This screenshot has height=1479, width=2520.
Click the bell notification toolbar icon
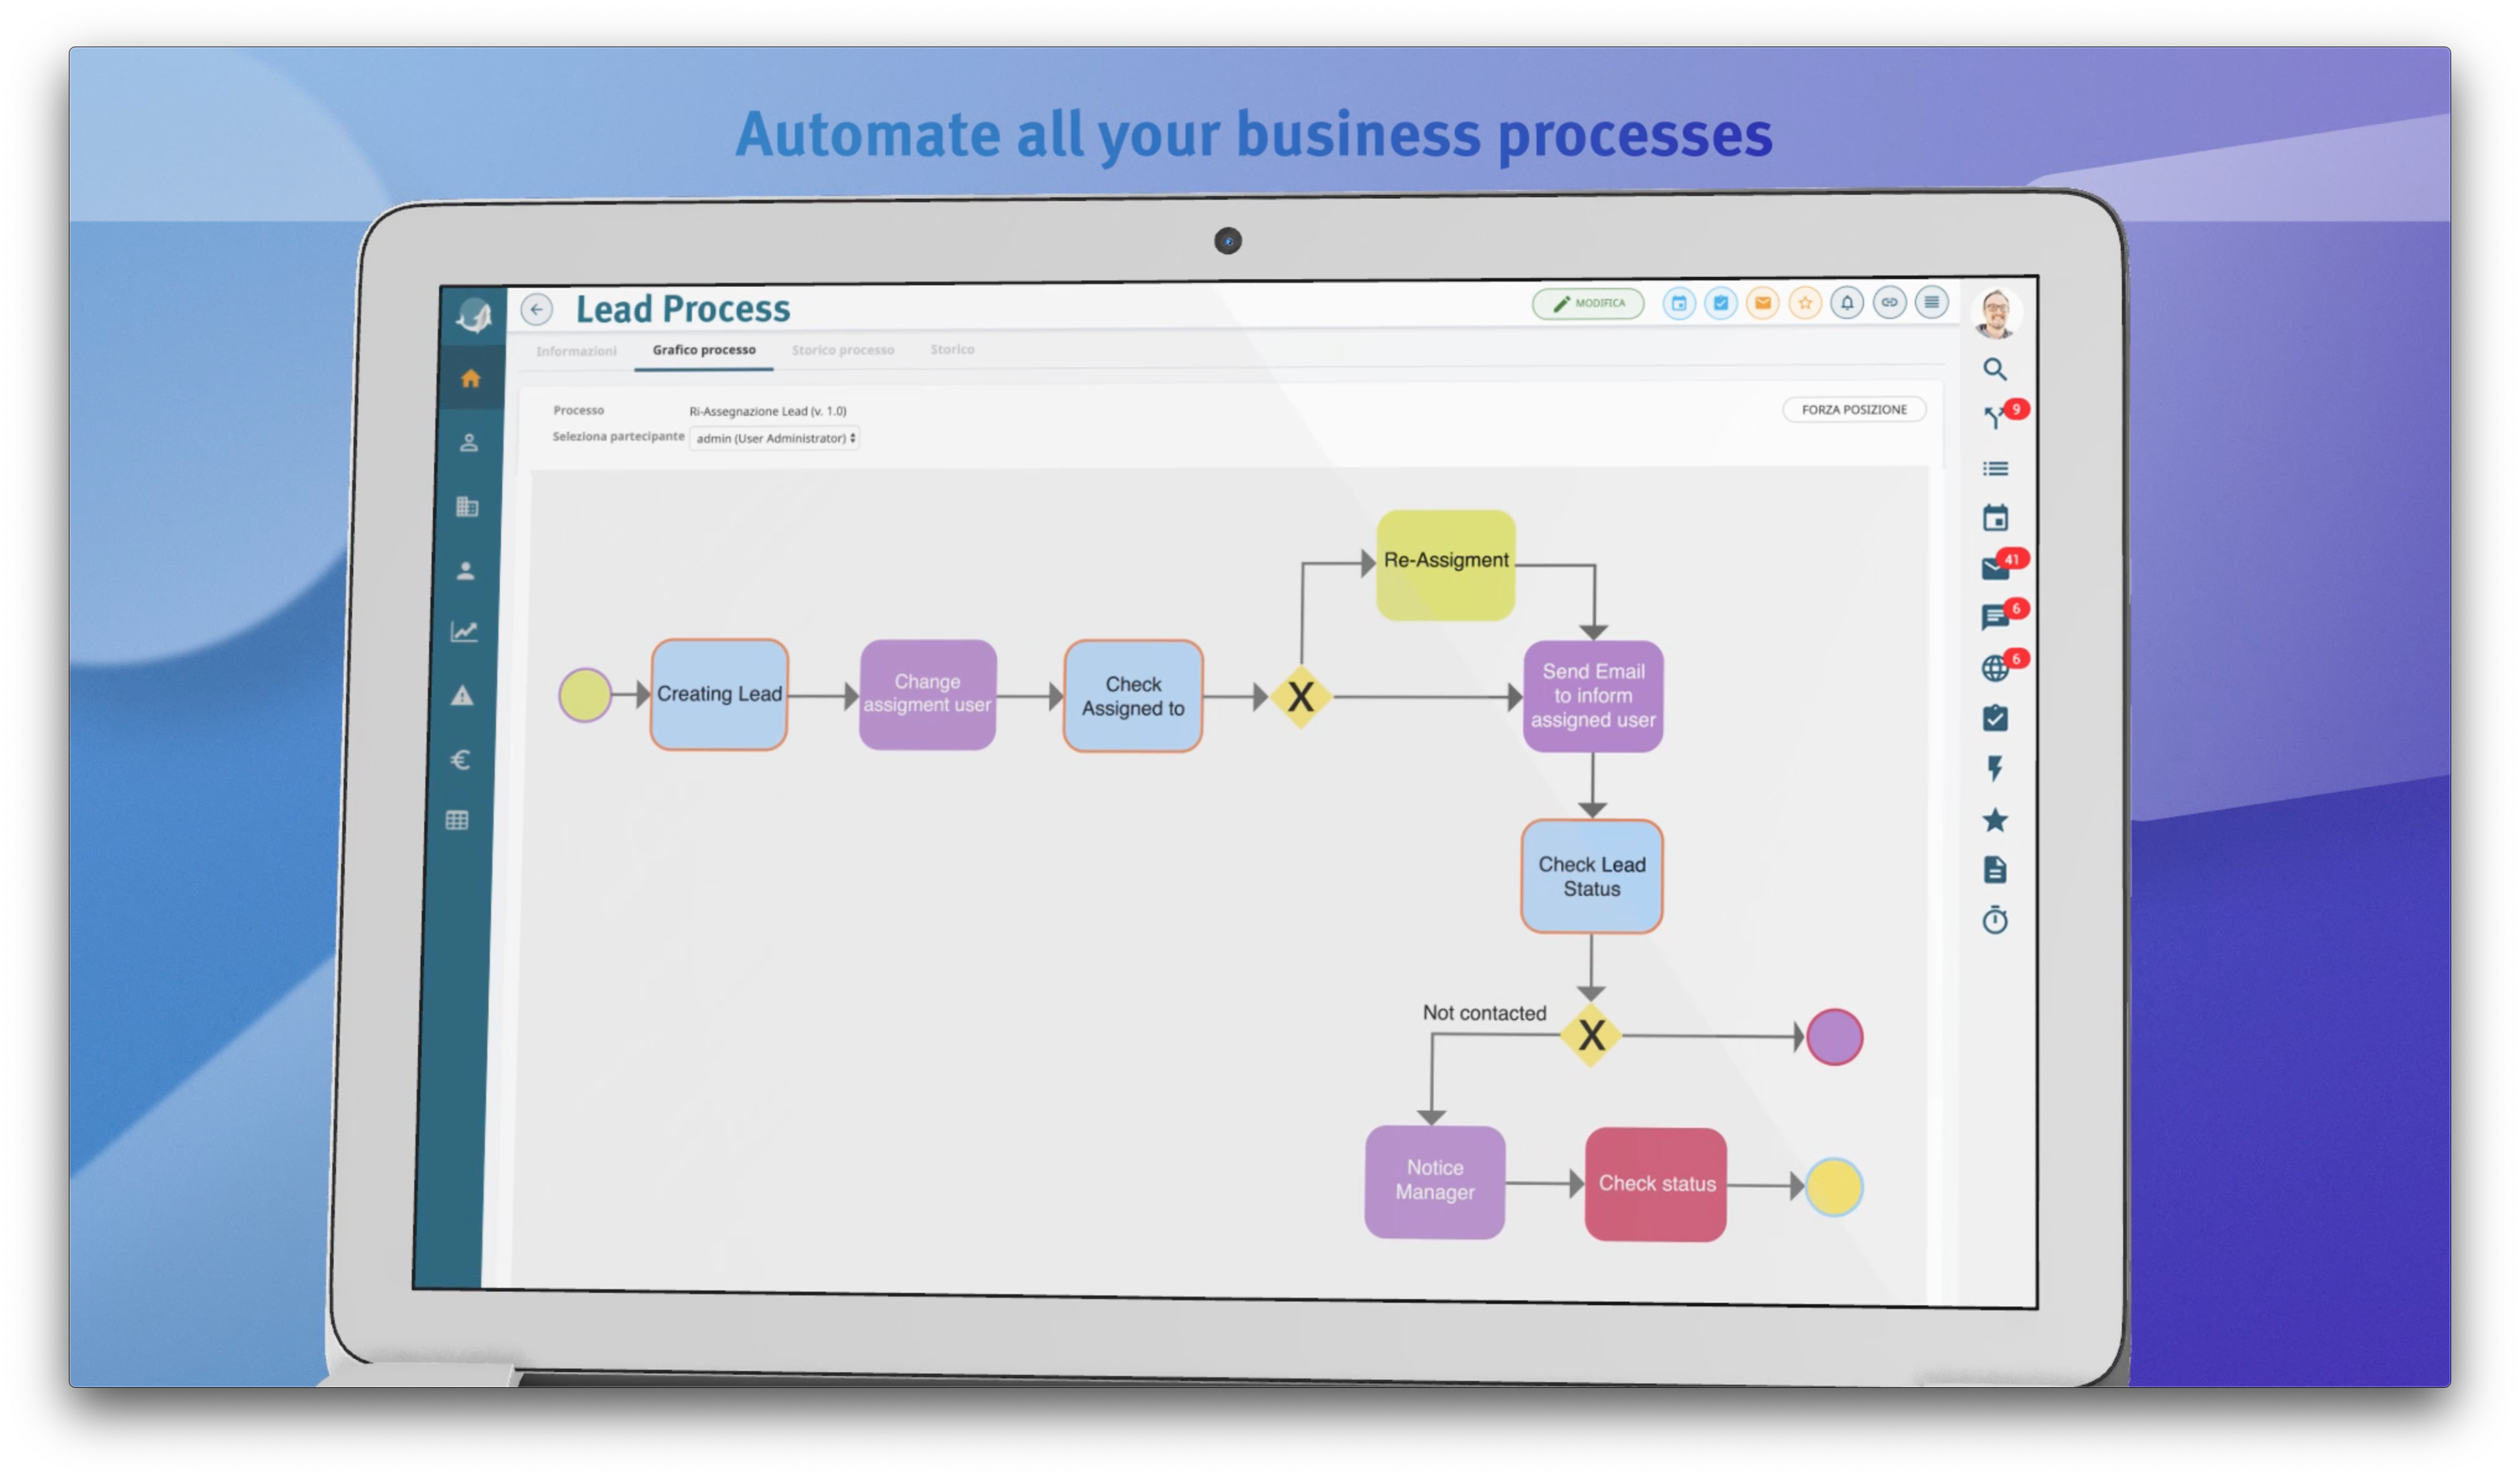(x=1847, y=302)
